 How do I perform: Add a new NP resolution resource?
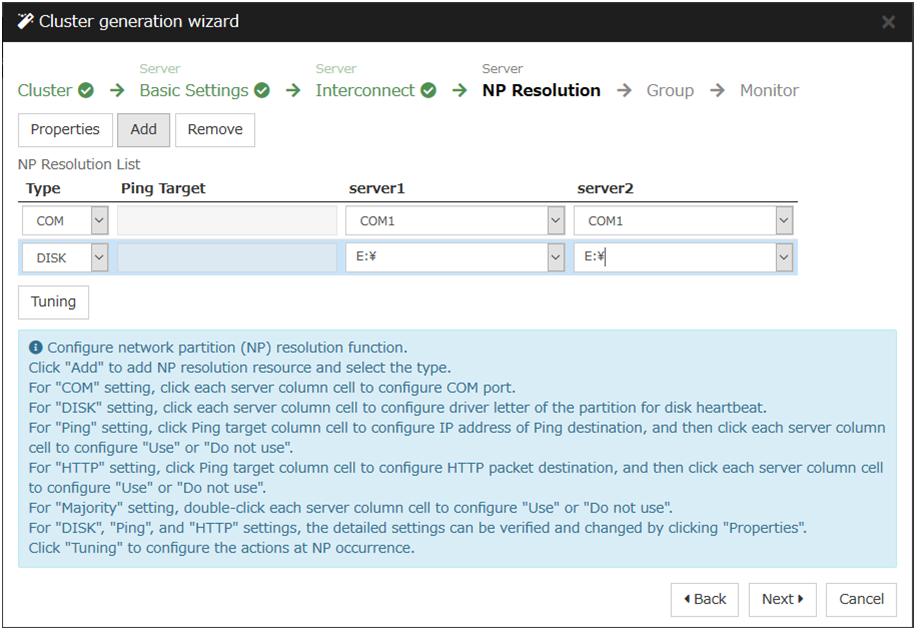(143, 130)
